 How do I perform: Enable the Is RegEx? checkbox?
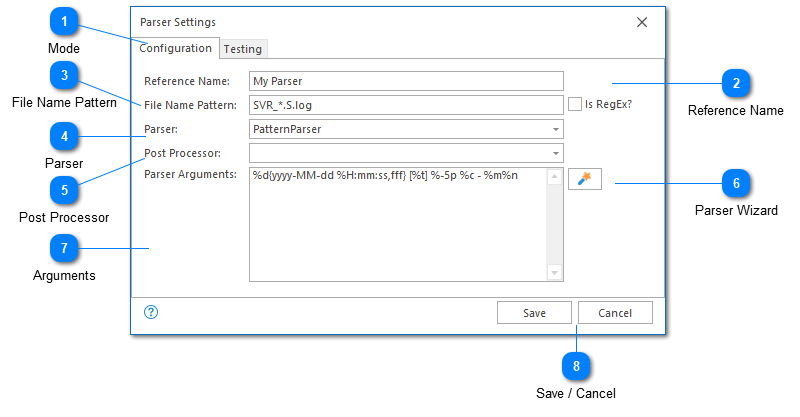point(575,104)
